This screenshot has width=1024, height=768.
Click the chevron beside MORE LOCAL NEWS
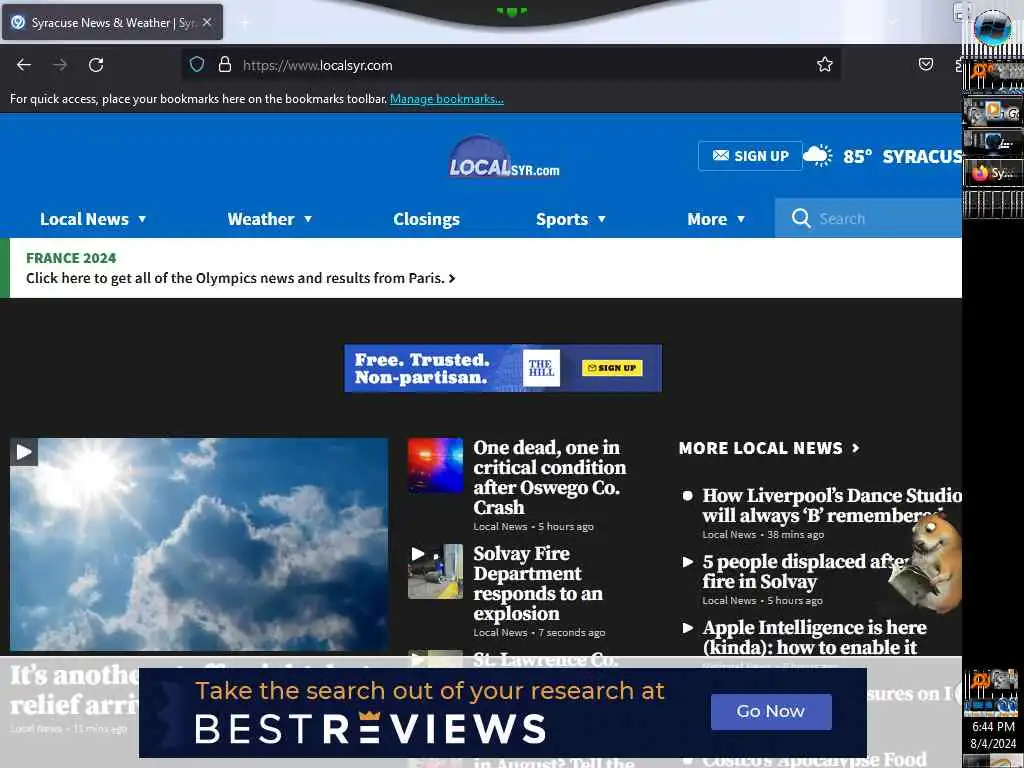point(856,448)
